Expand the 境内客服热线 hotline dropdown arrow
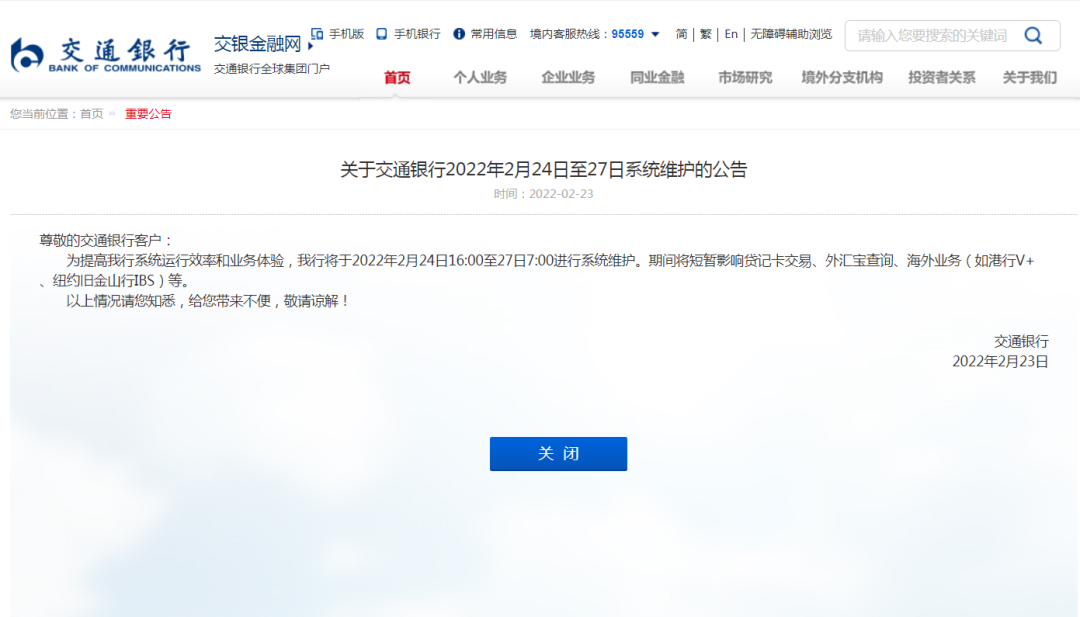Screen dimensions: 1080x617 tap(656, 34)
